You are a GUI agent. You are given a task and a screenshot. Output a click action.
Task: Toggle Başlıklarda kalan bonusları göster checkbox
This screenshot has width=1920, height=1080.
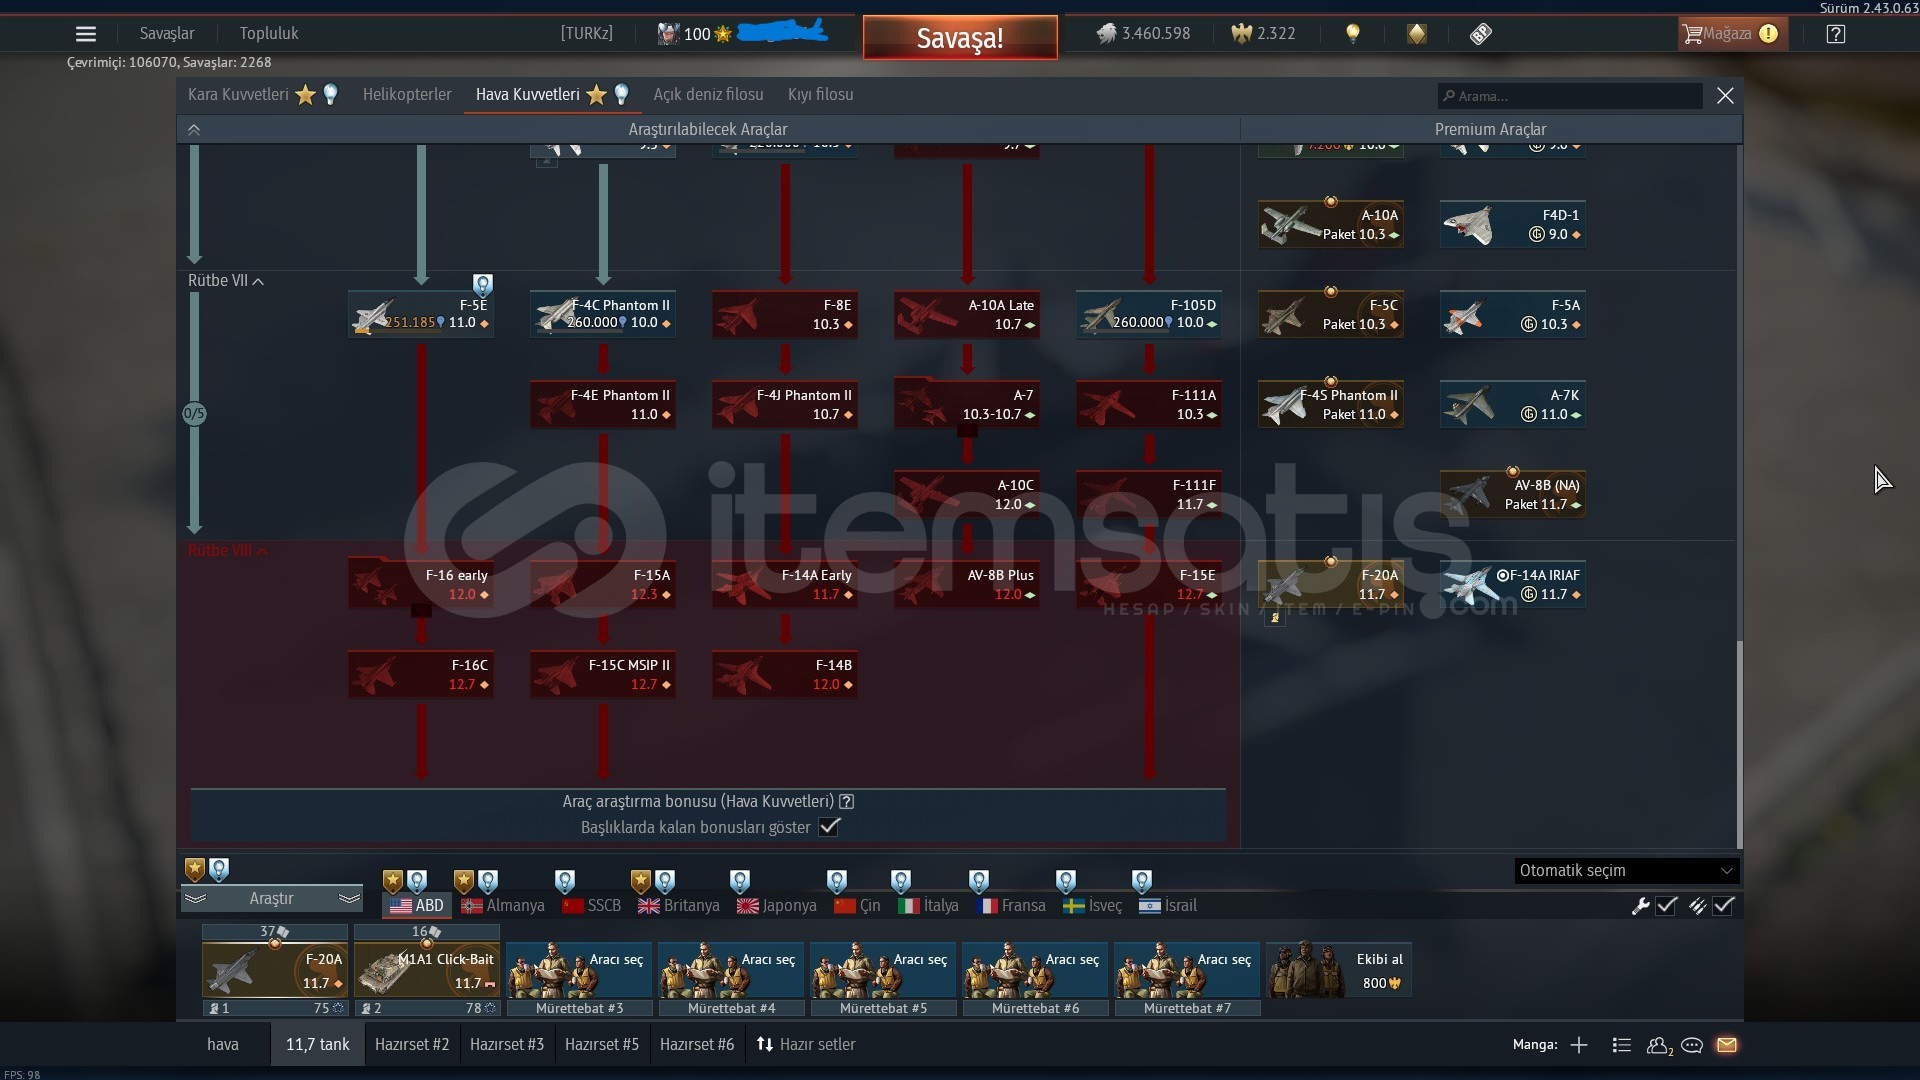click(829, 827)
